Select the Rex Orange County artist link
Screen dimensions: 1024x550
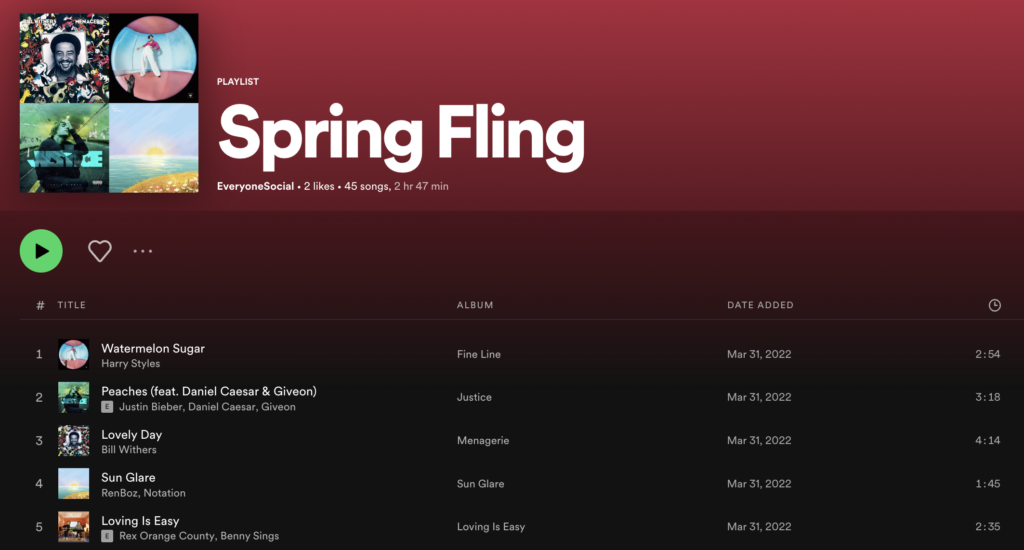[166, 536]
